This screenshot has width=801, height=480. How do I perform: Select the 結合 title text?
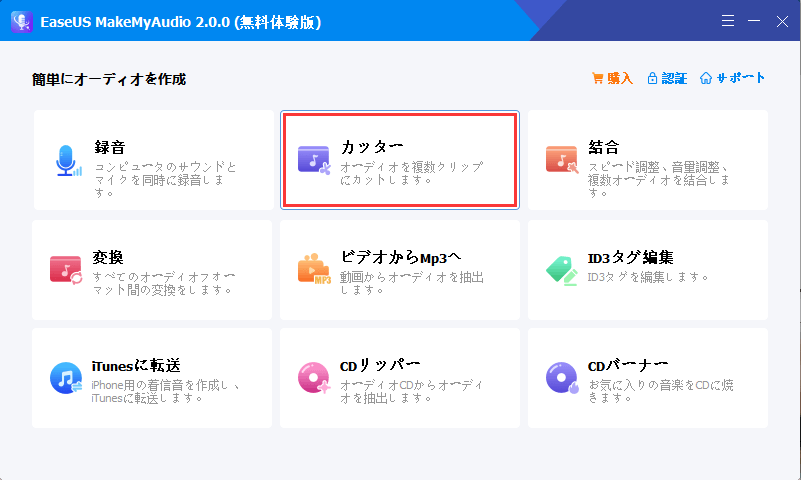[604, 147]
